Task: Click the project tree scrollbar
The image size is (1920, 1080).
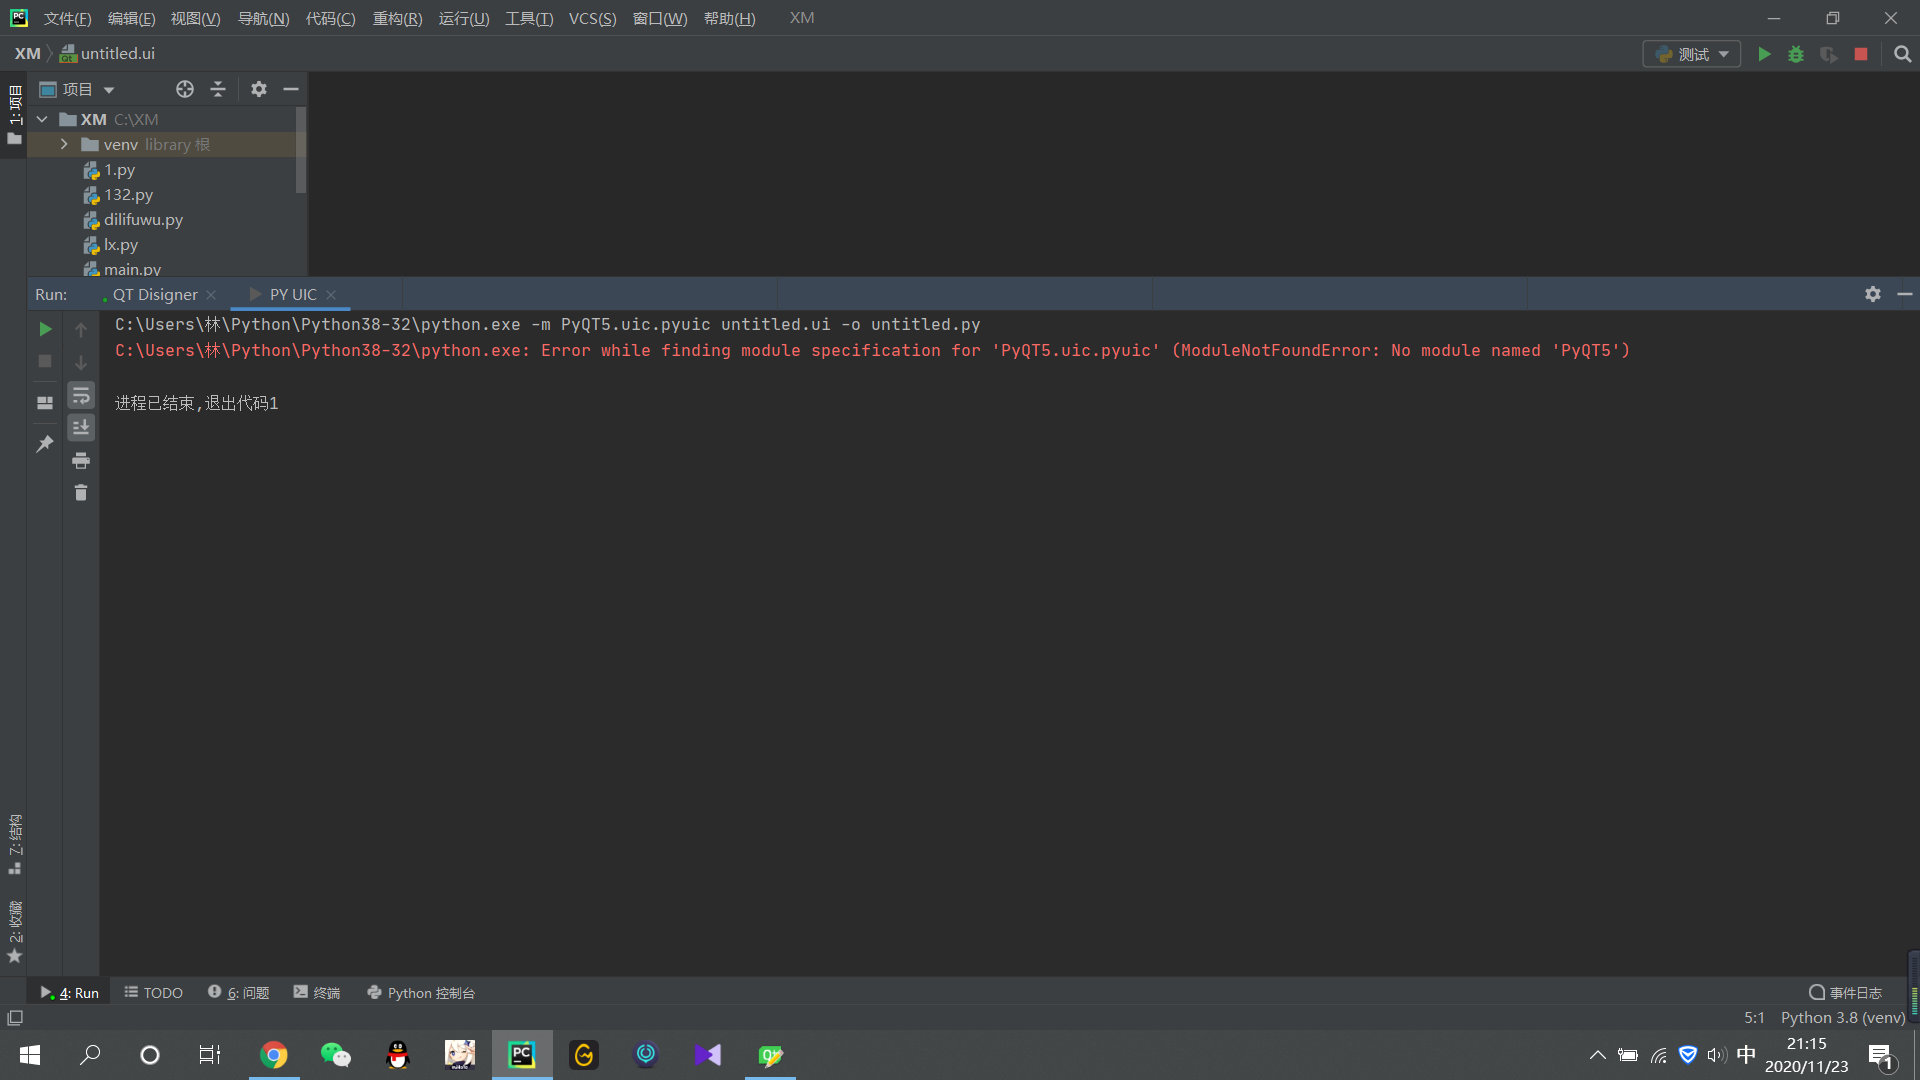Action: [x=301, y=150]
